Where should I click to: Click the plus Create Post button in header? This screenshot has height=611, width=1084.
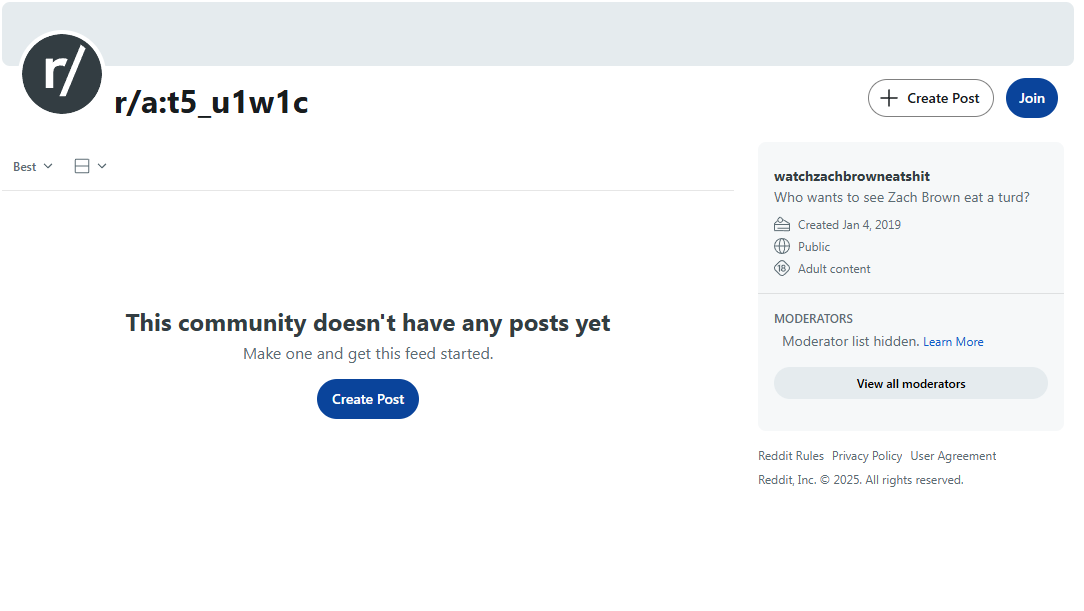click(931, 98)
